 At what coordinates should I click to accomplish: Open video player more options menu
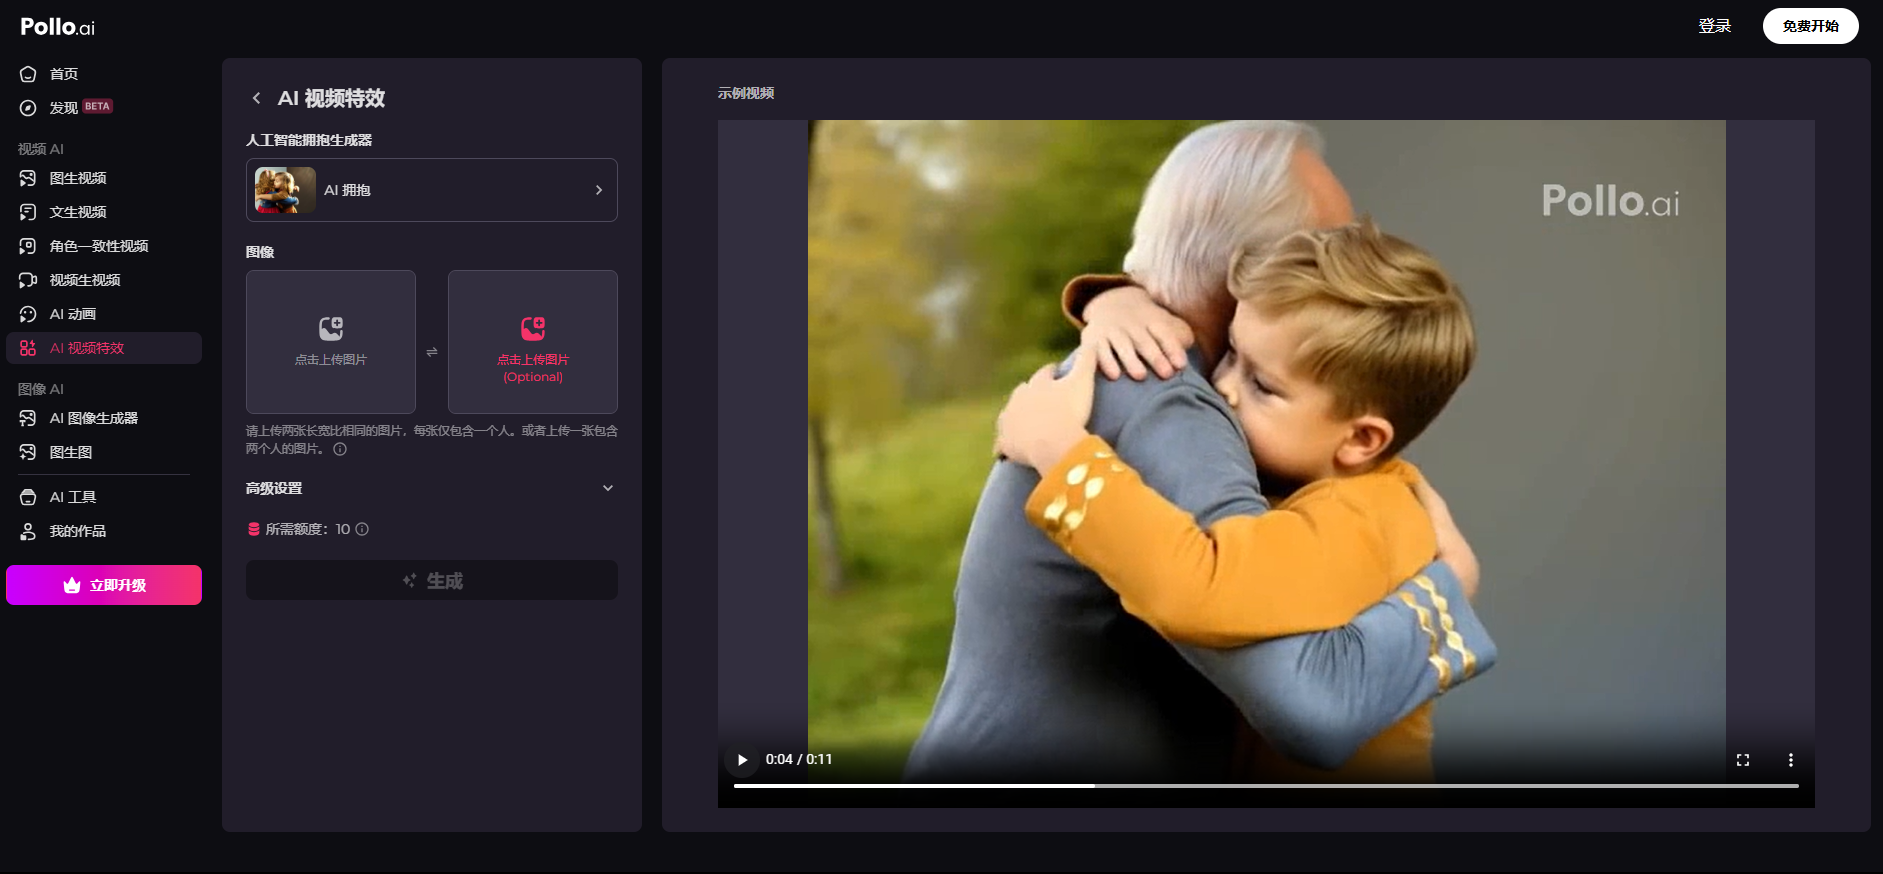(1790, 760)
